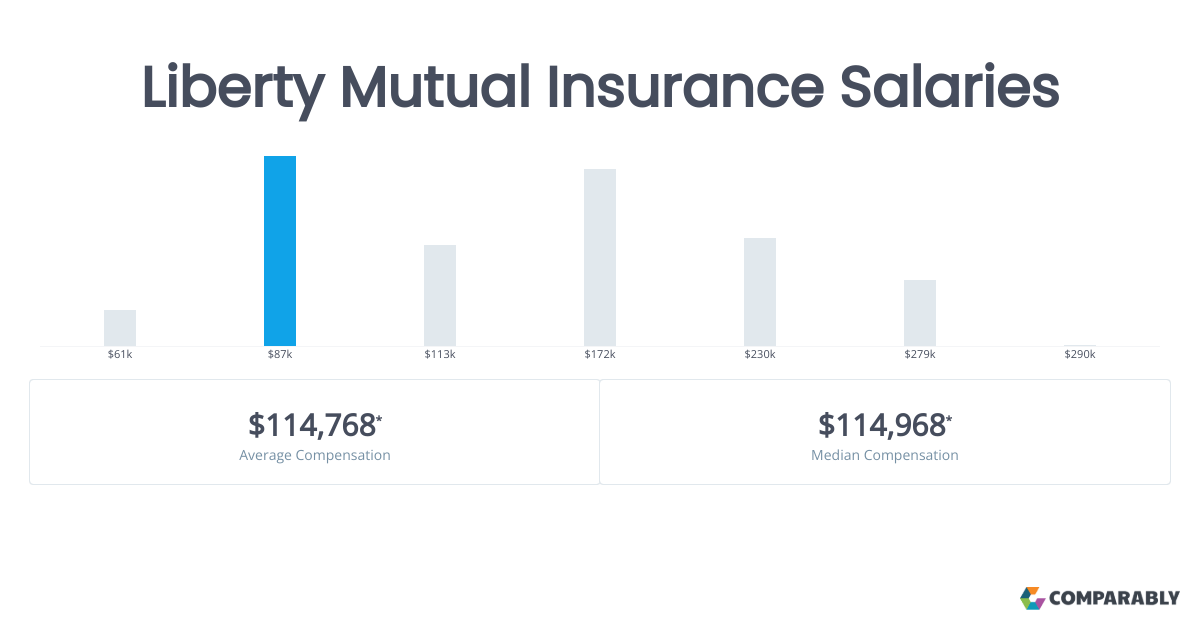
Task: Click the $87k axis label
Action: coord(280,355)
